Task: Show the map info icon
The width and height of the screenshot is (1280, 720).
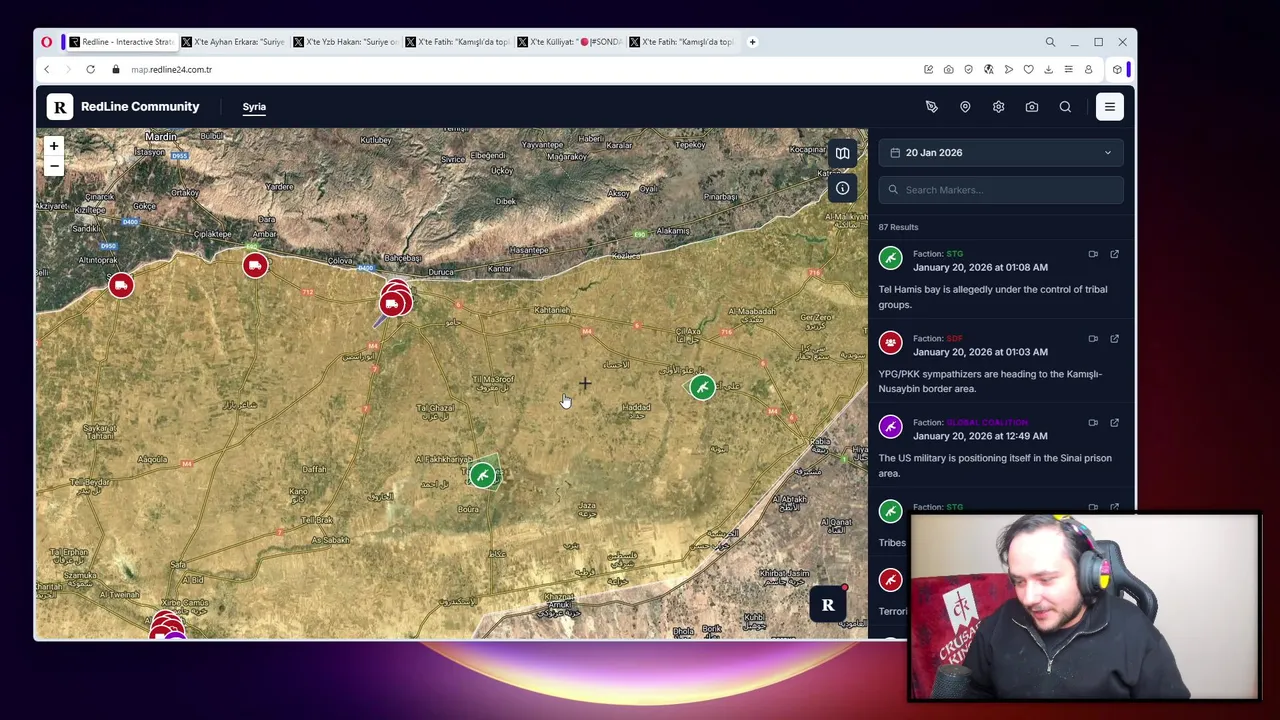Action: point(843,188)
